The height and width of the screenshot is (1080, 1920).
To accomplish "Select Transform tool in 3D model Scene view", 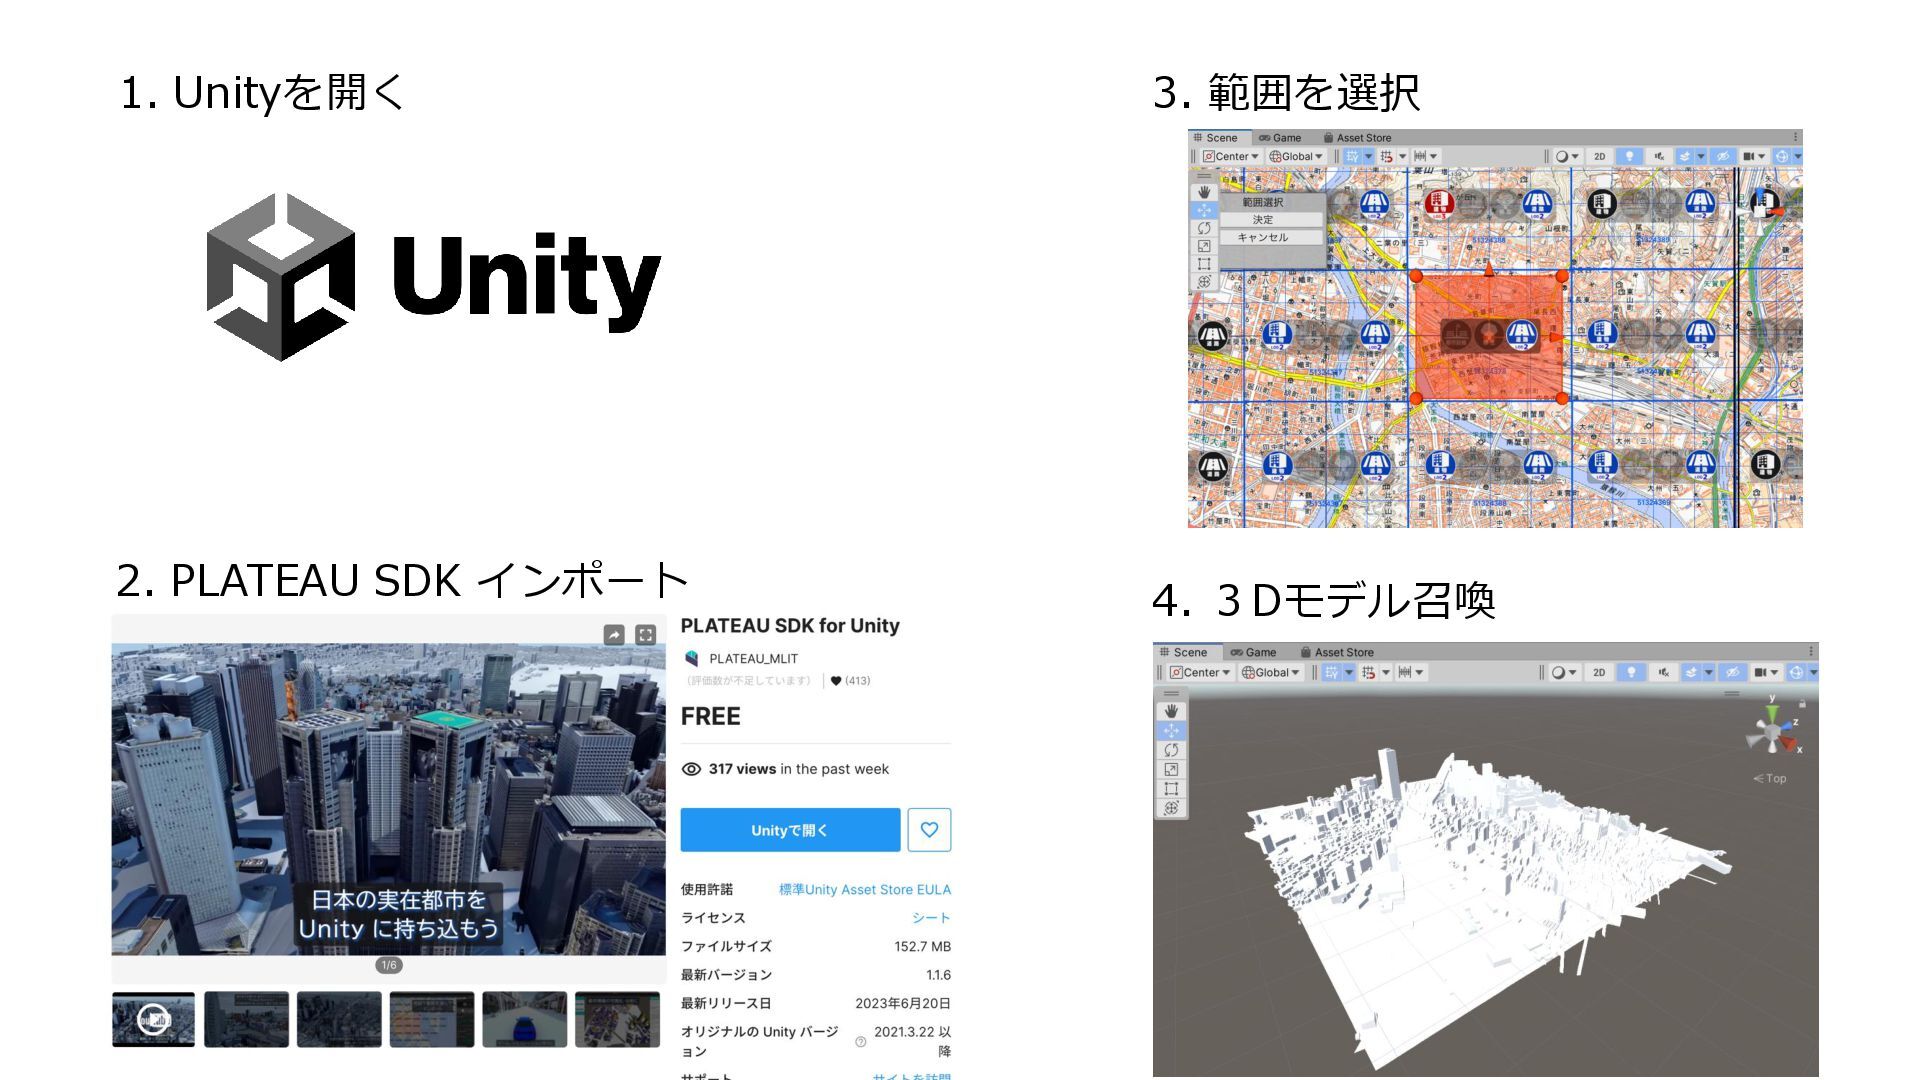I will point(1171,807).
